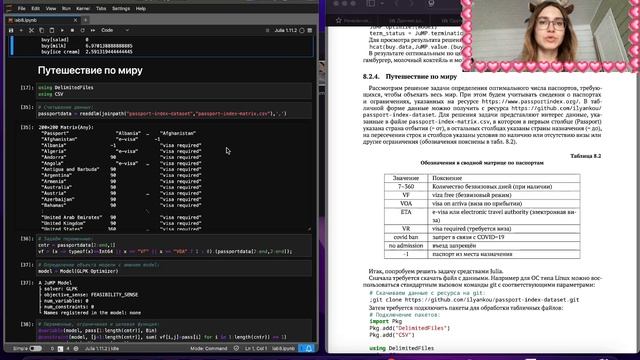This screenshot has height=360, width=640.
Task: Click the Model(GLPK.Optimizer) code cell
Action: (x=174, y=268)
